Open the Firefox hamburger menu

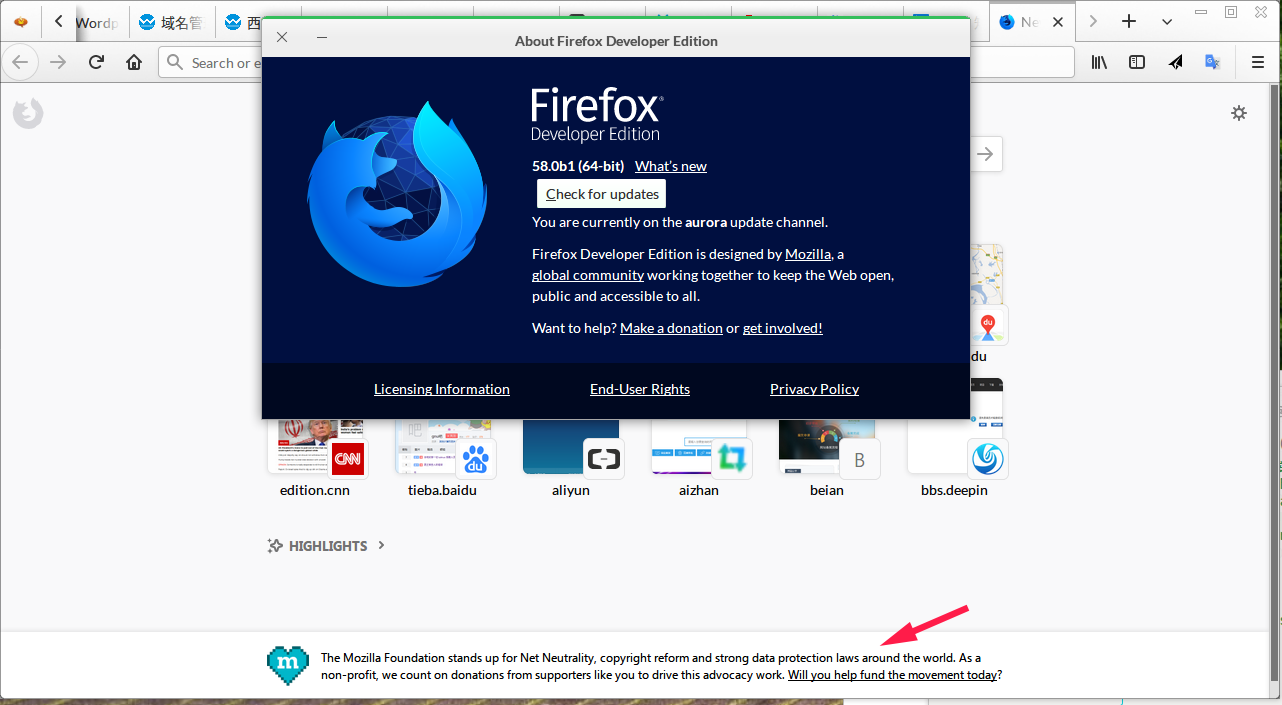pos(1258,62)
